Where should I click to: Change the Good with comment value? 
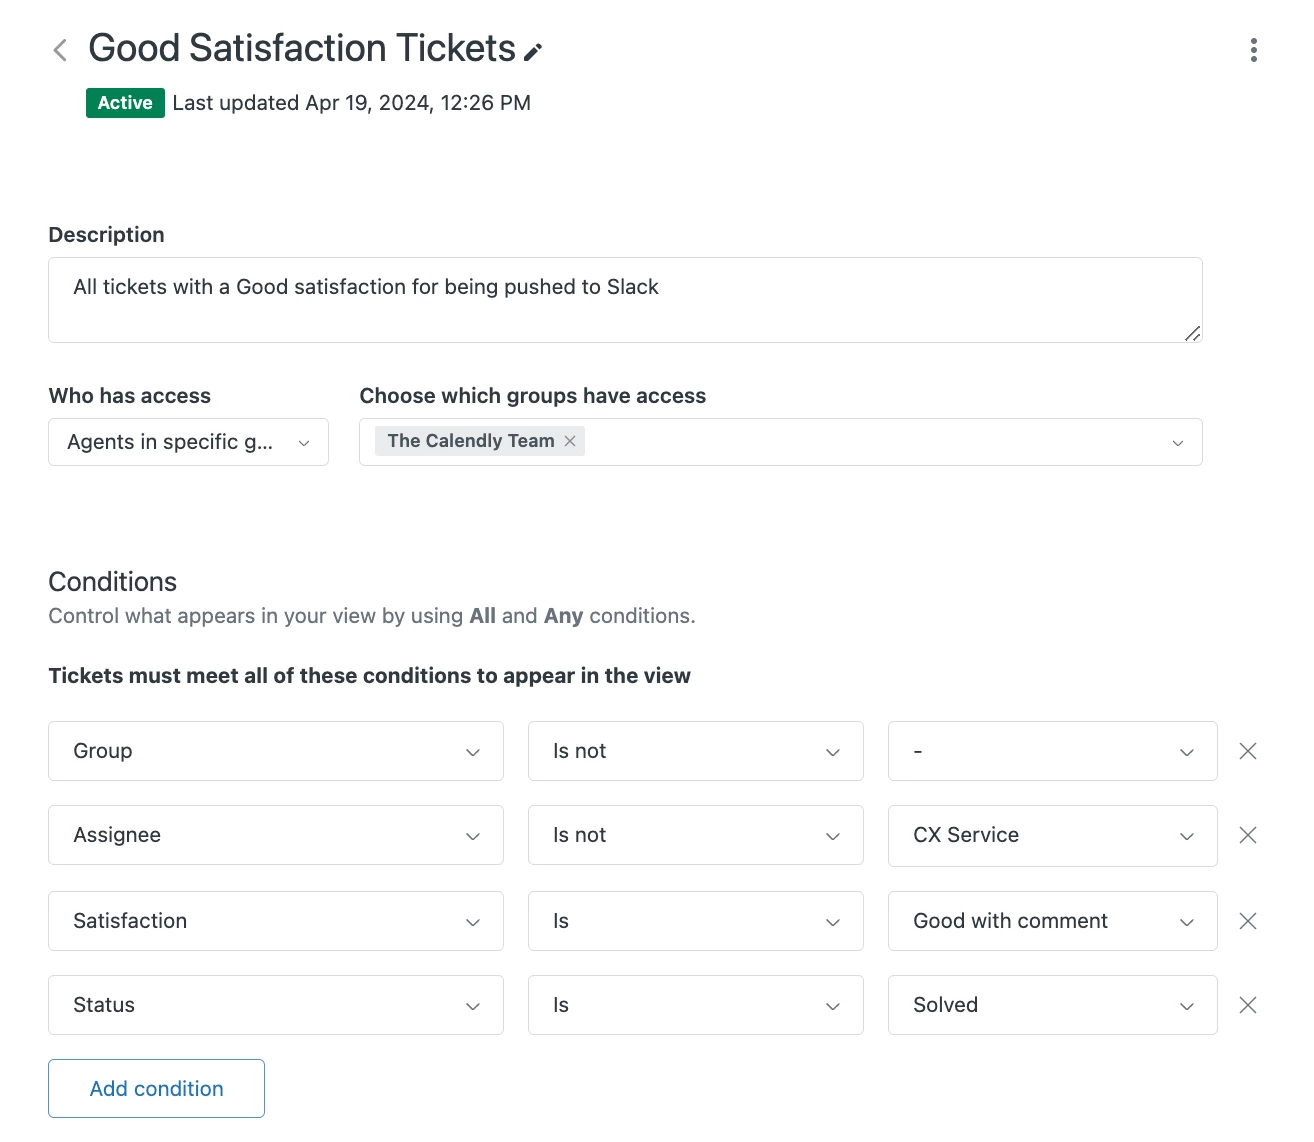[x=1052, y=921]
